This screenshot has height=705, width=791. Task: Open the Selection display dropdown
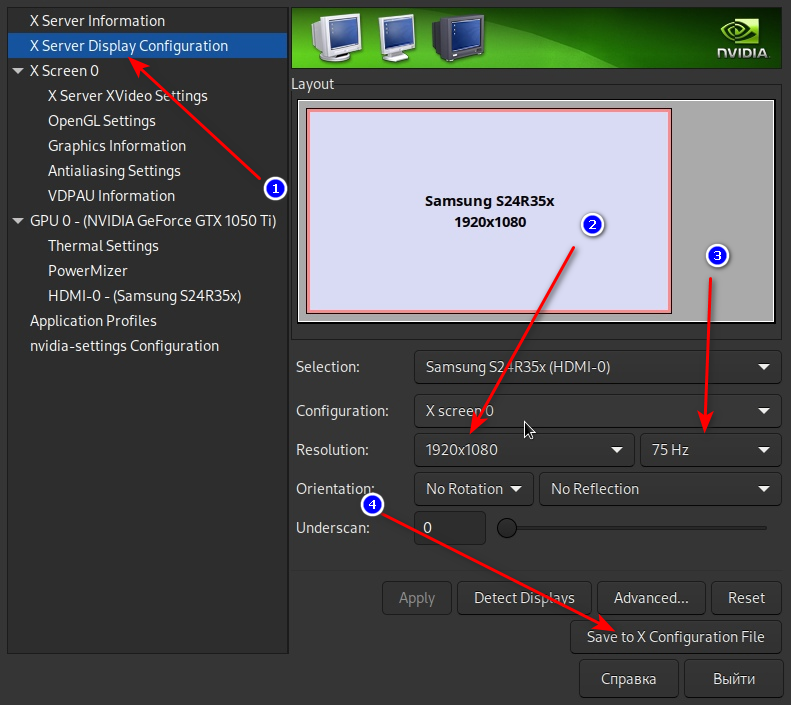(x=597, y=367)
